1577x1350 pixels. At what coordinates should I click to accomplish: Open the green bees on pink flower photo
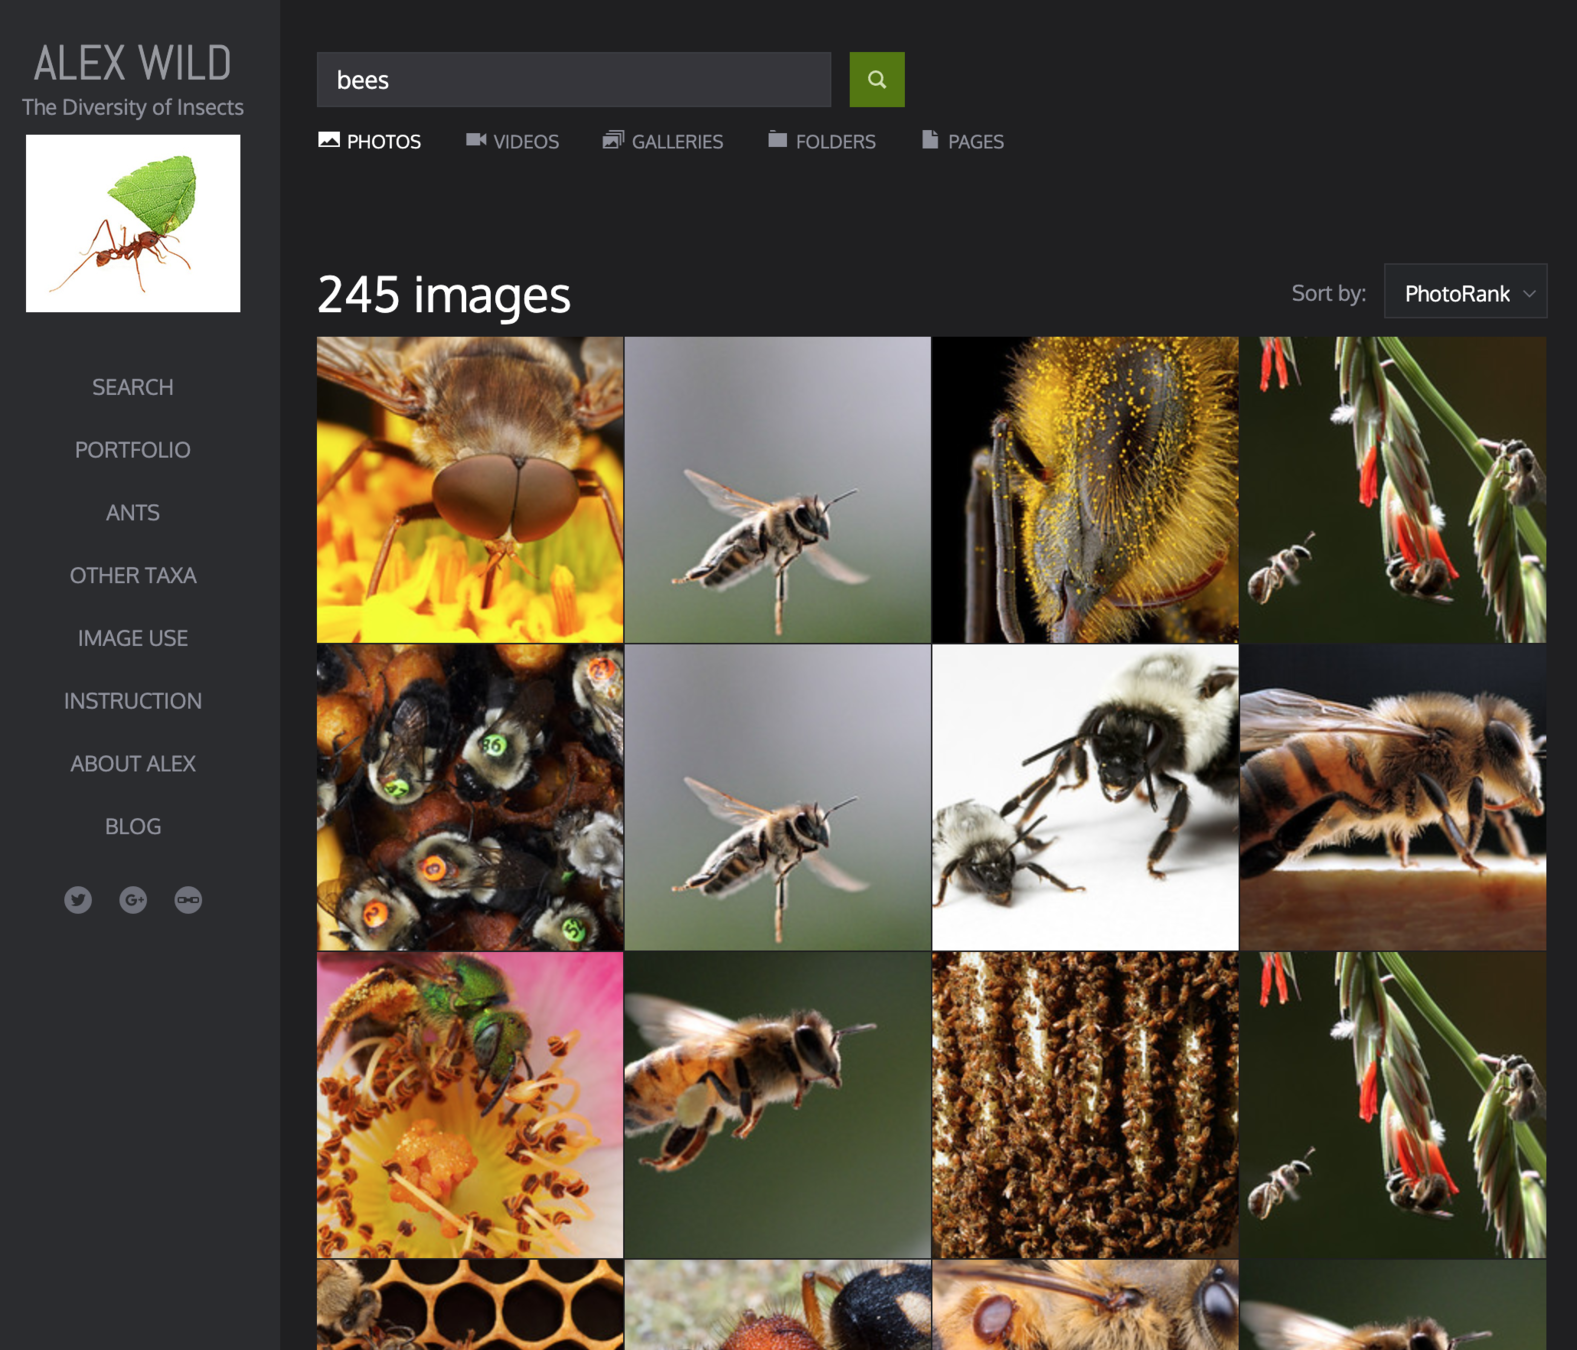coord(470,1105)
